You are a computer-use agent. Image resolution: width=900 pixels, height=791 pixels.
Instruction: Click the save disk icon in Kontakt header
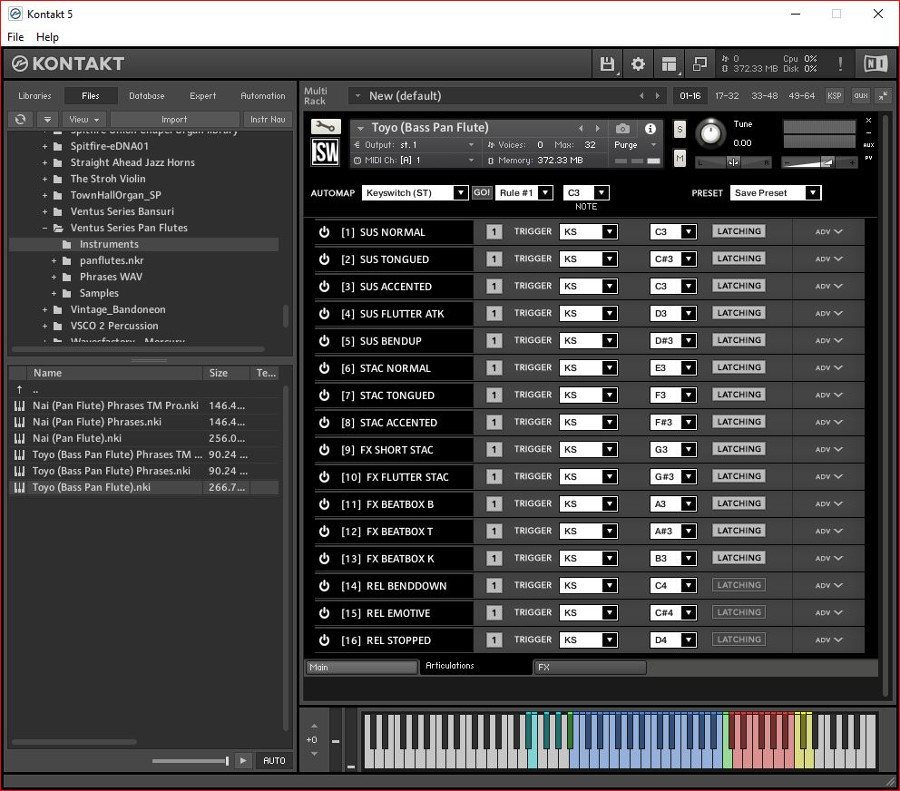(607, 64)
